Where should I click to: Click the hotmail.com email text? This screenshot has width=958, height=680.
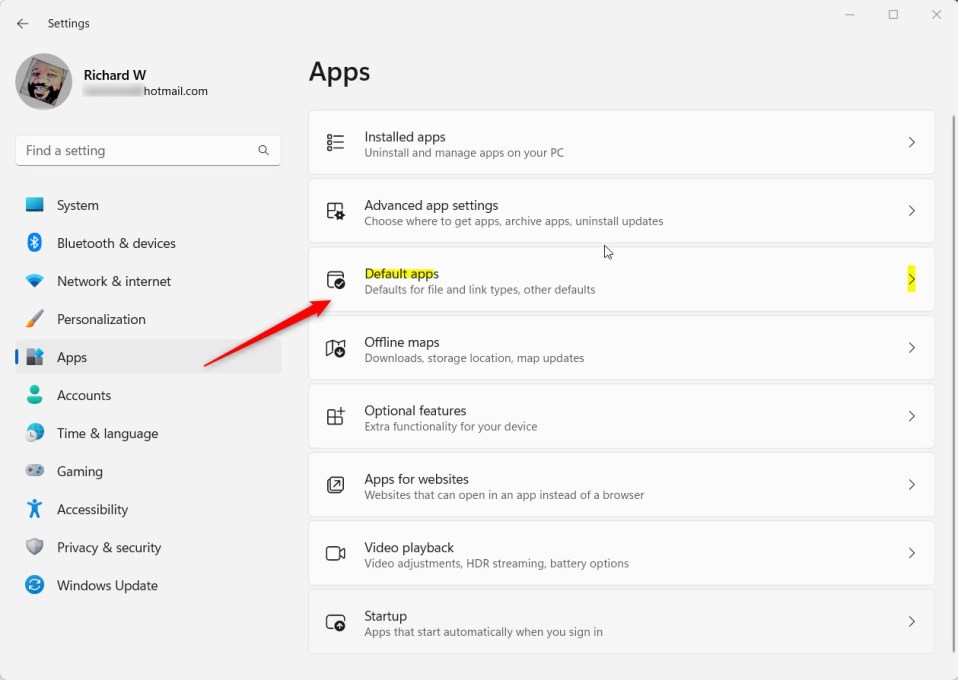pyautogui.click(x=176, y=91)
